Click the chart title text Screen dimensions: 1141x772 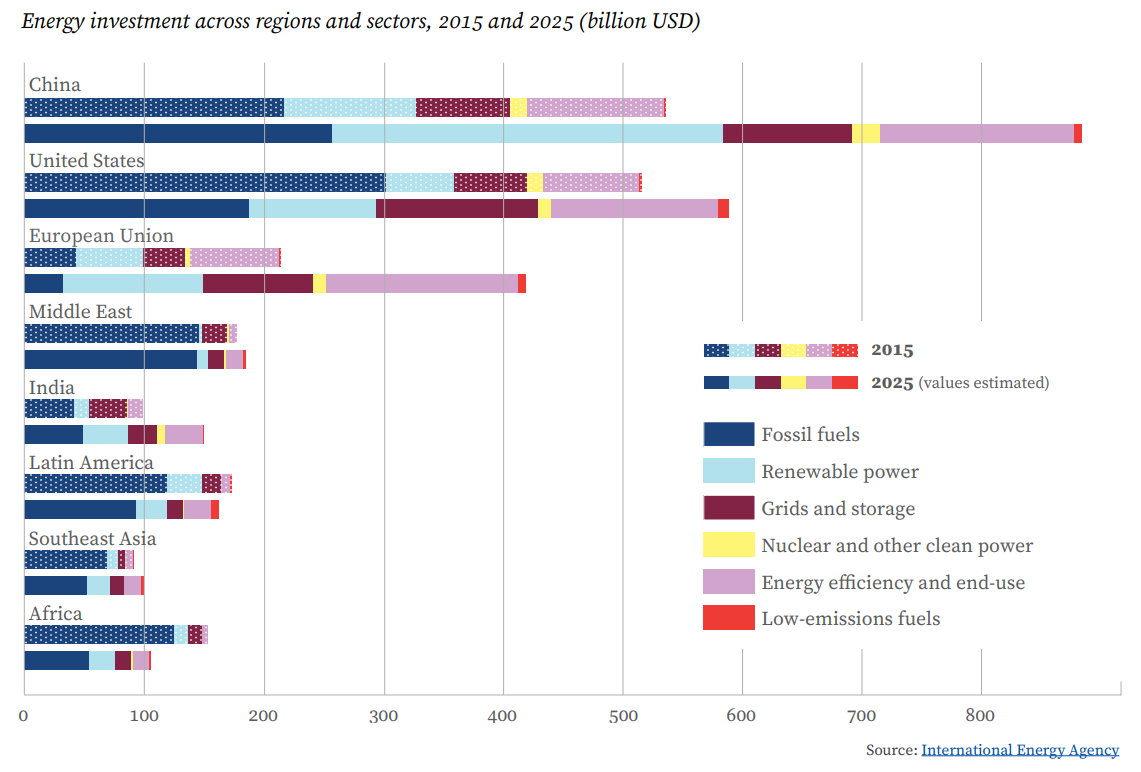360,22
